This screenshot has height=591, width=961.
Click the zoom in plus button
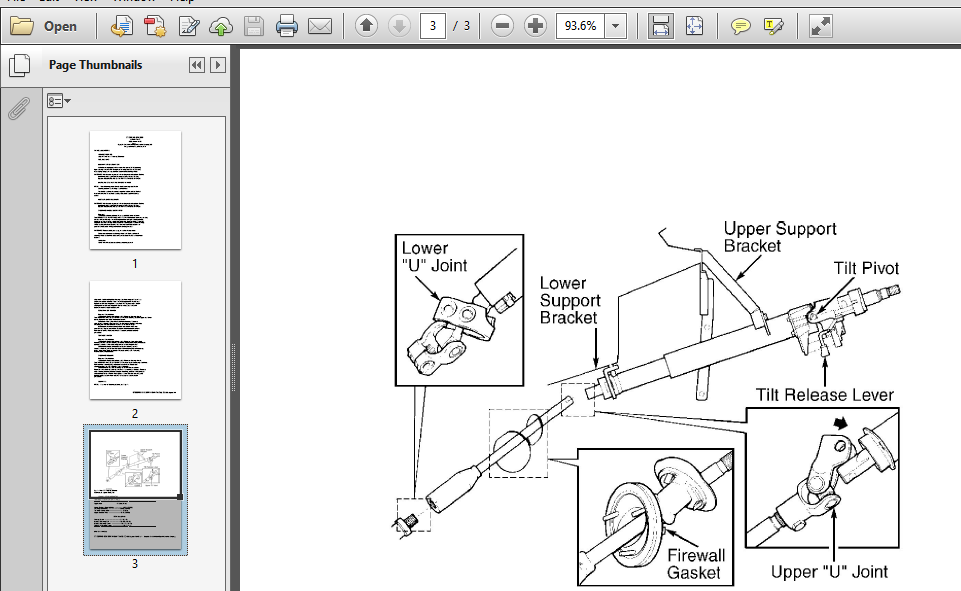(535, 26)
